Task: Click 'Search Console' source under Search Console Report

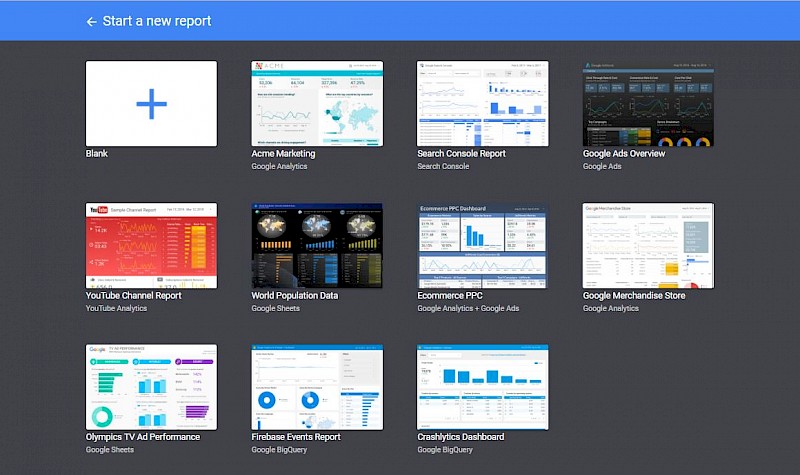Action: (x=443, y=166)
